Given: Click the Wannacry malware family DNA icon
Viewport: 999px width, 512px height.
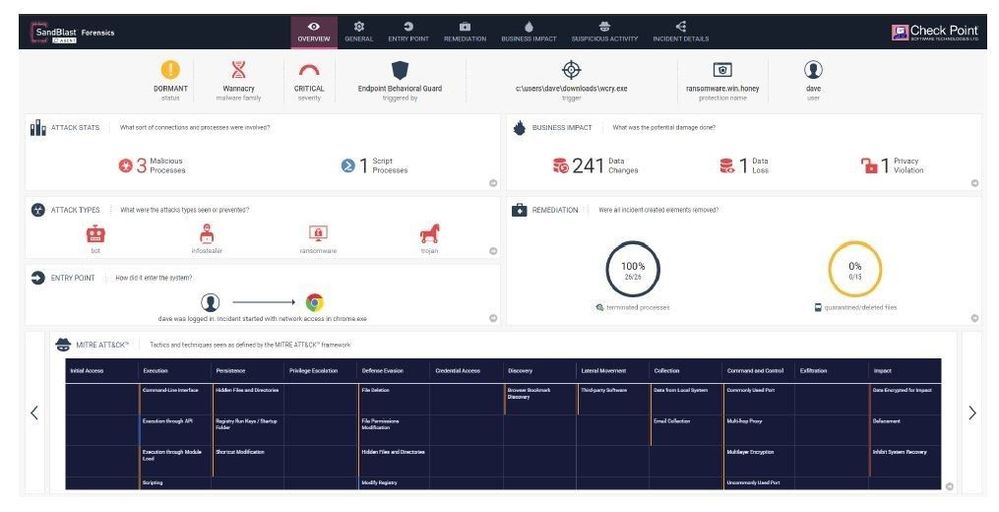Looking at the screenshot, I should tap(238, 69).
